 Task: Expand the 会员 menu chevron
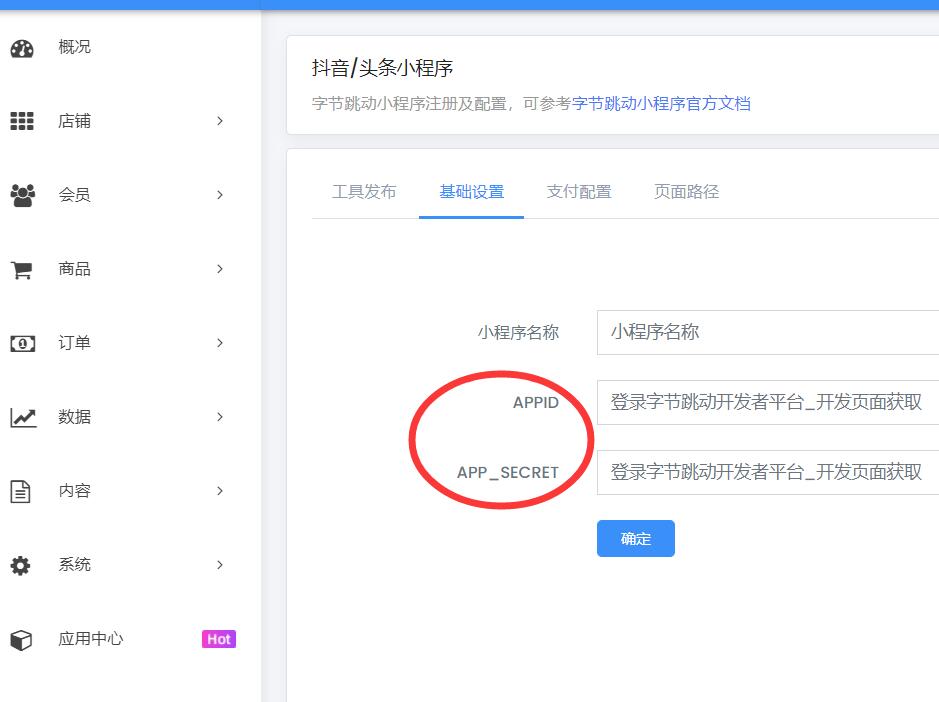coord(220,195)
